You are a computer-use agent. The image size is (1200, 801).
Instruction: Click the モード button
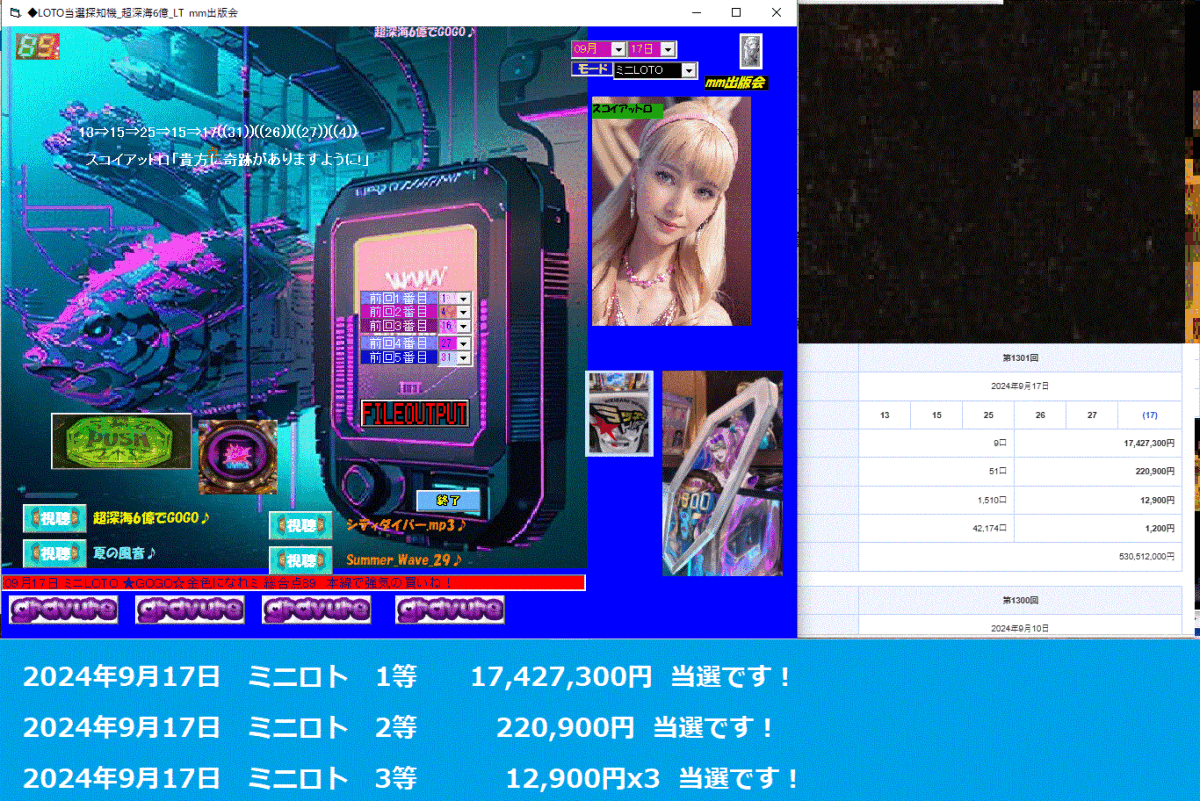(x=591, y=69)
